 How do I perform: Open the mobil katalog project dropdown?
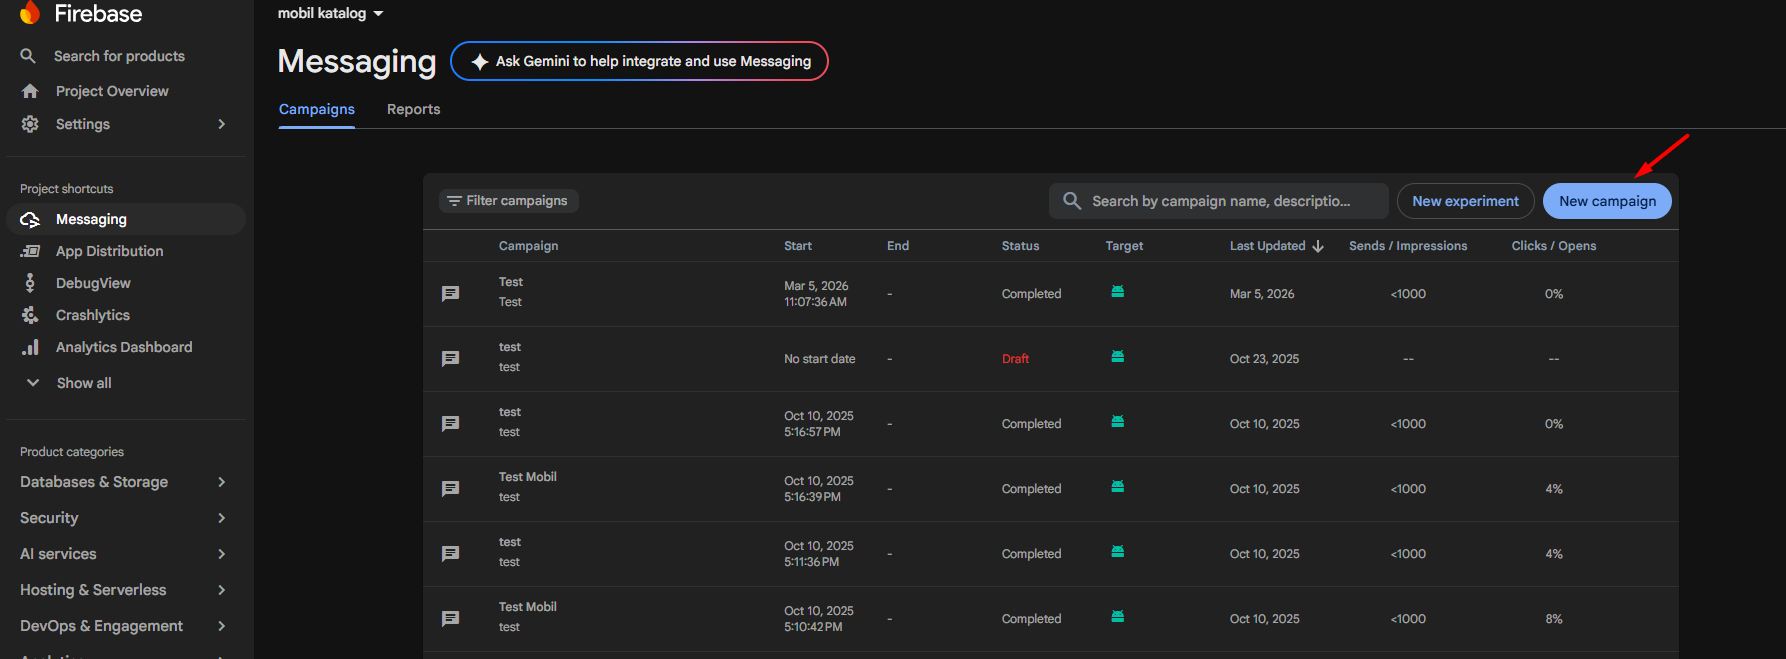pyautogui.click(x=330, y=13)
